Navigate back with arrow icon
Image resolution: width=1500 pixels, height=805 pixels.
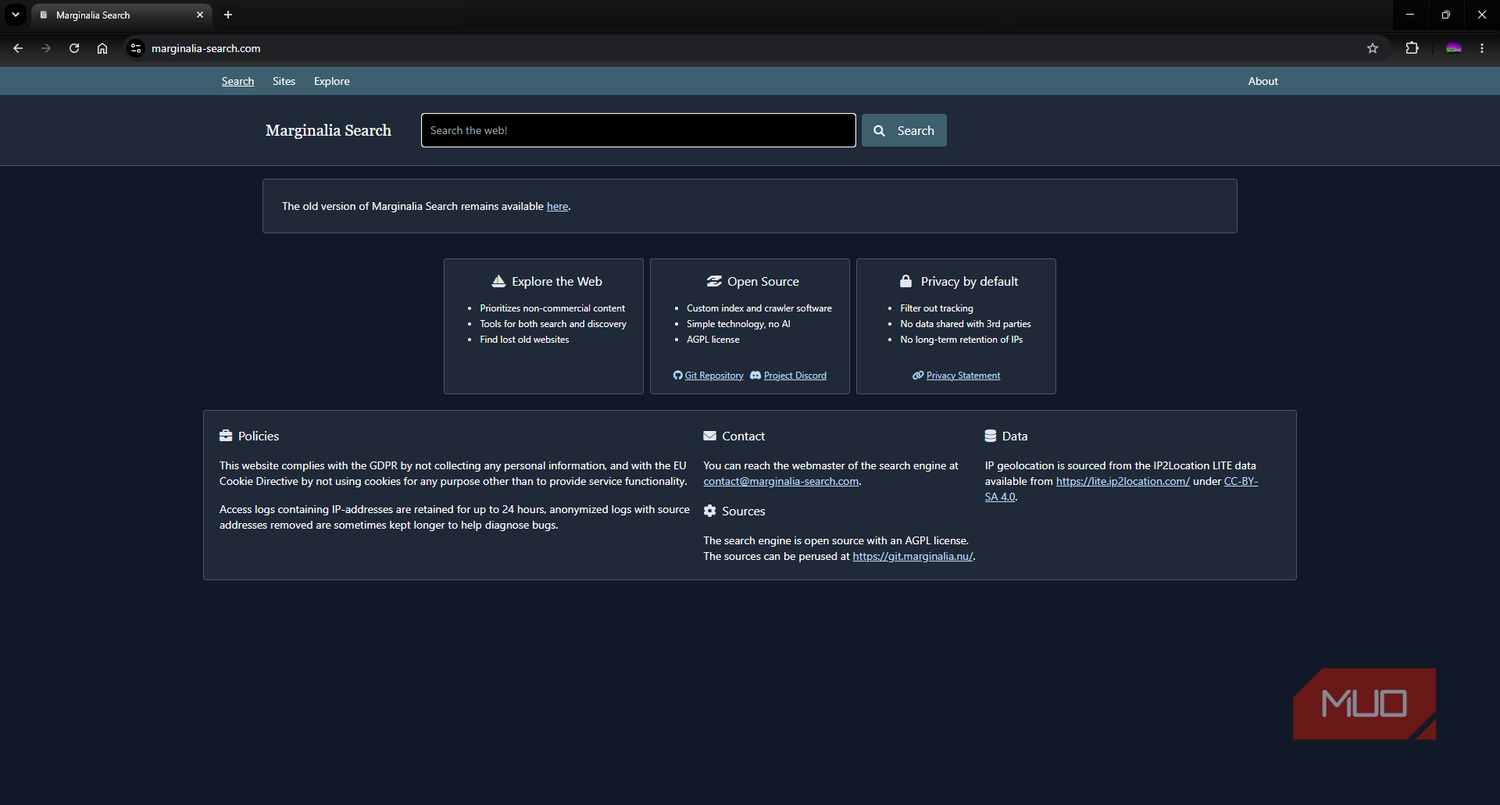pos(18,48)
